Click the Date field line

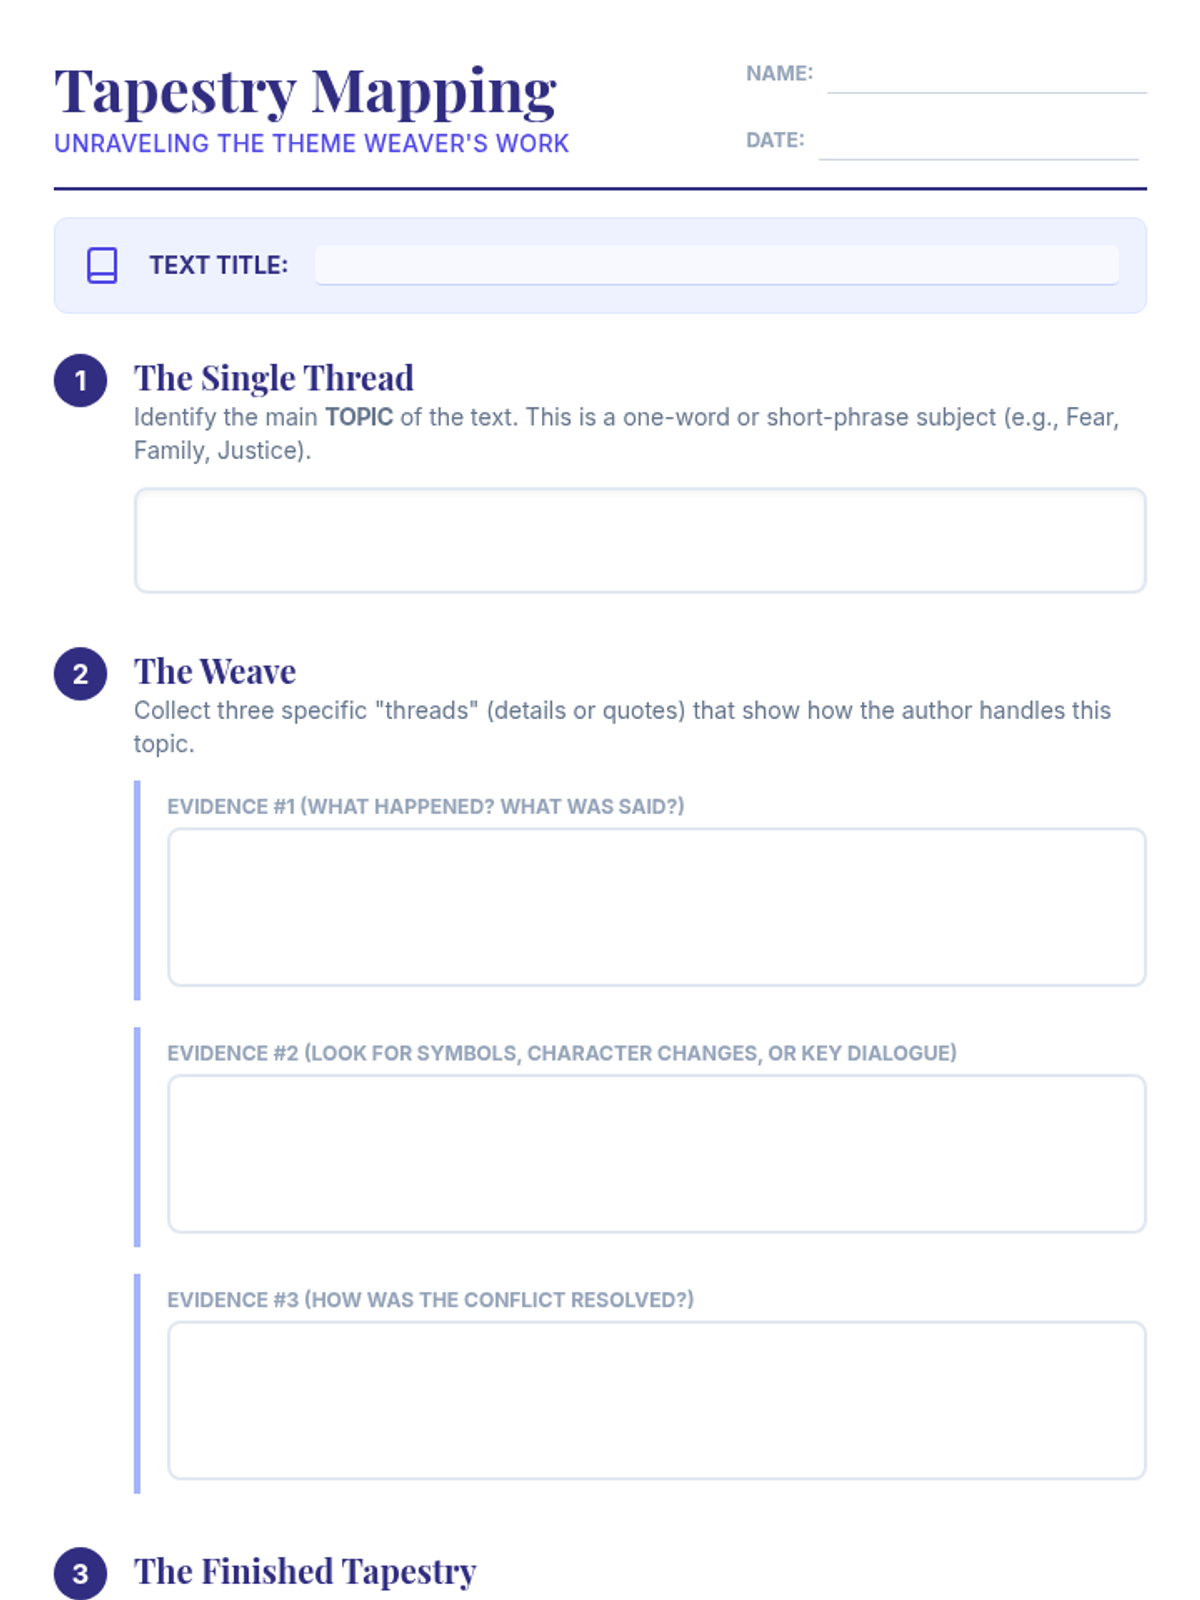pos(978,144)
